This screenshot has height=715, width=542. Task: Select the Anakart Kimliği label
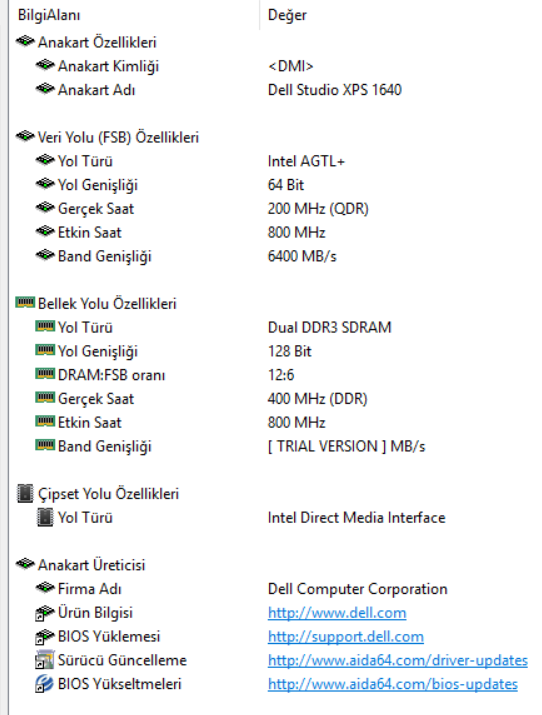pyautogui.click(x=108, y=66)
